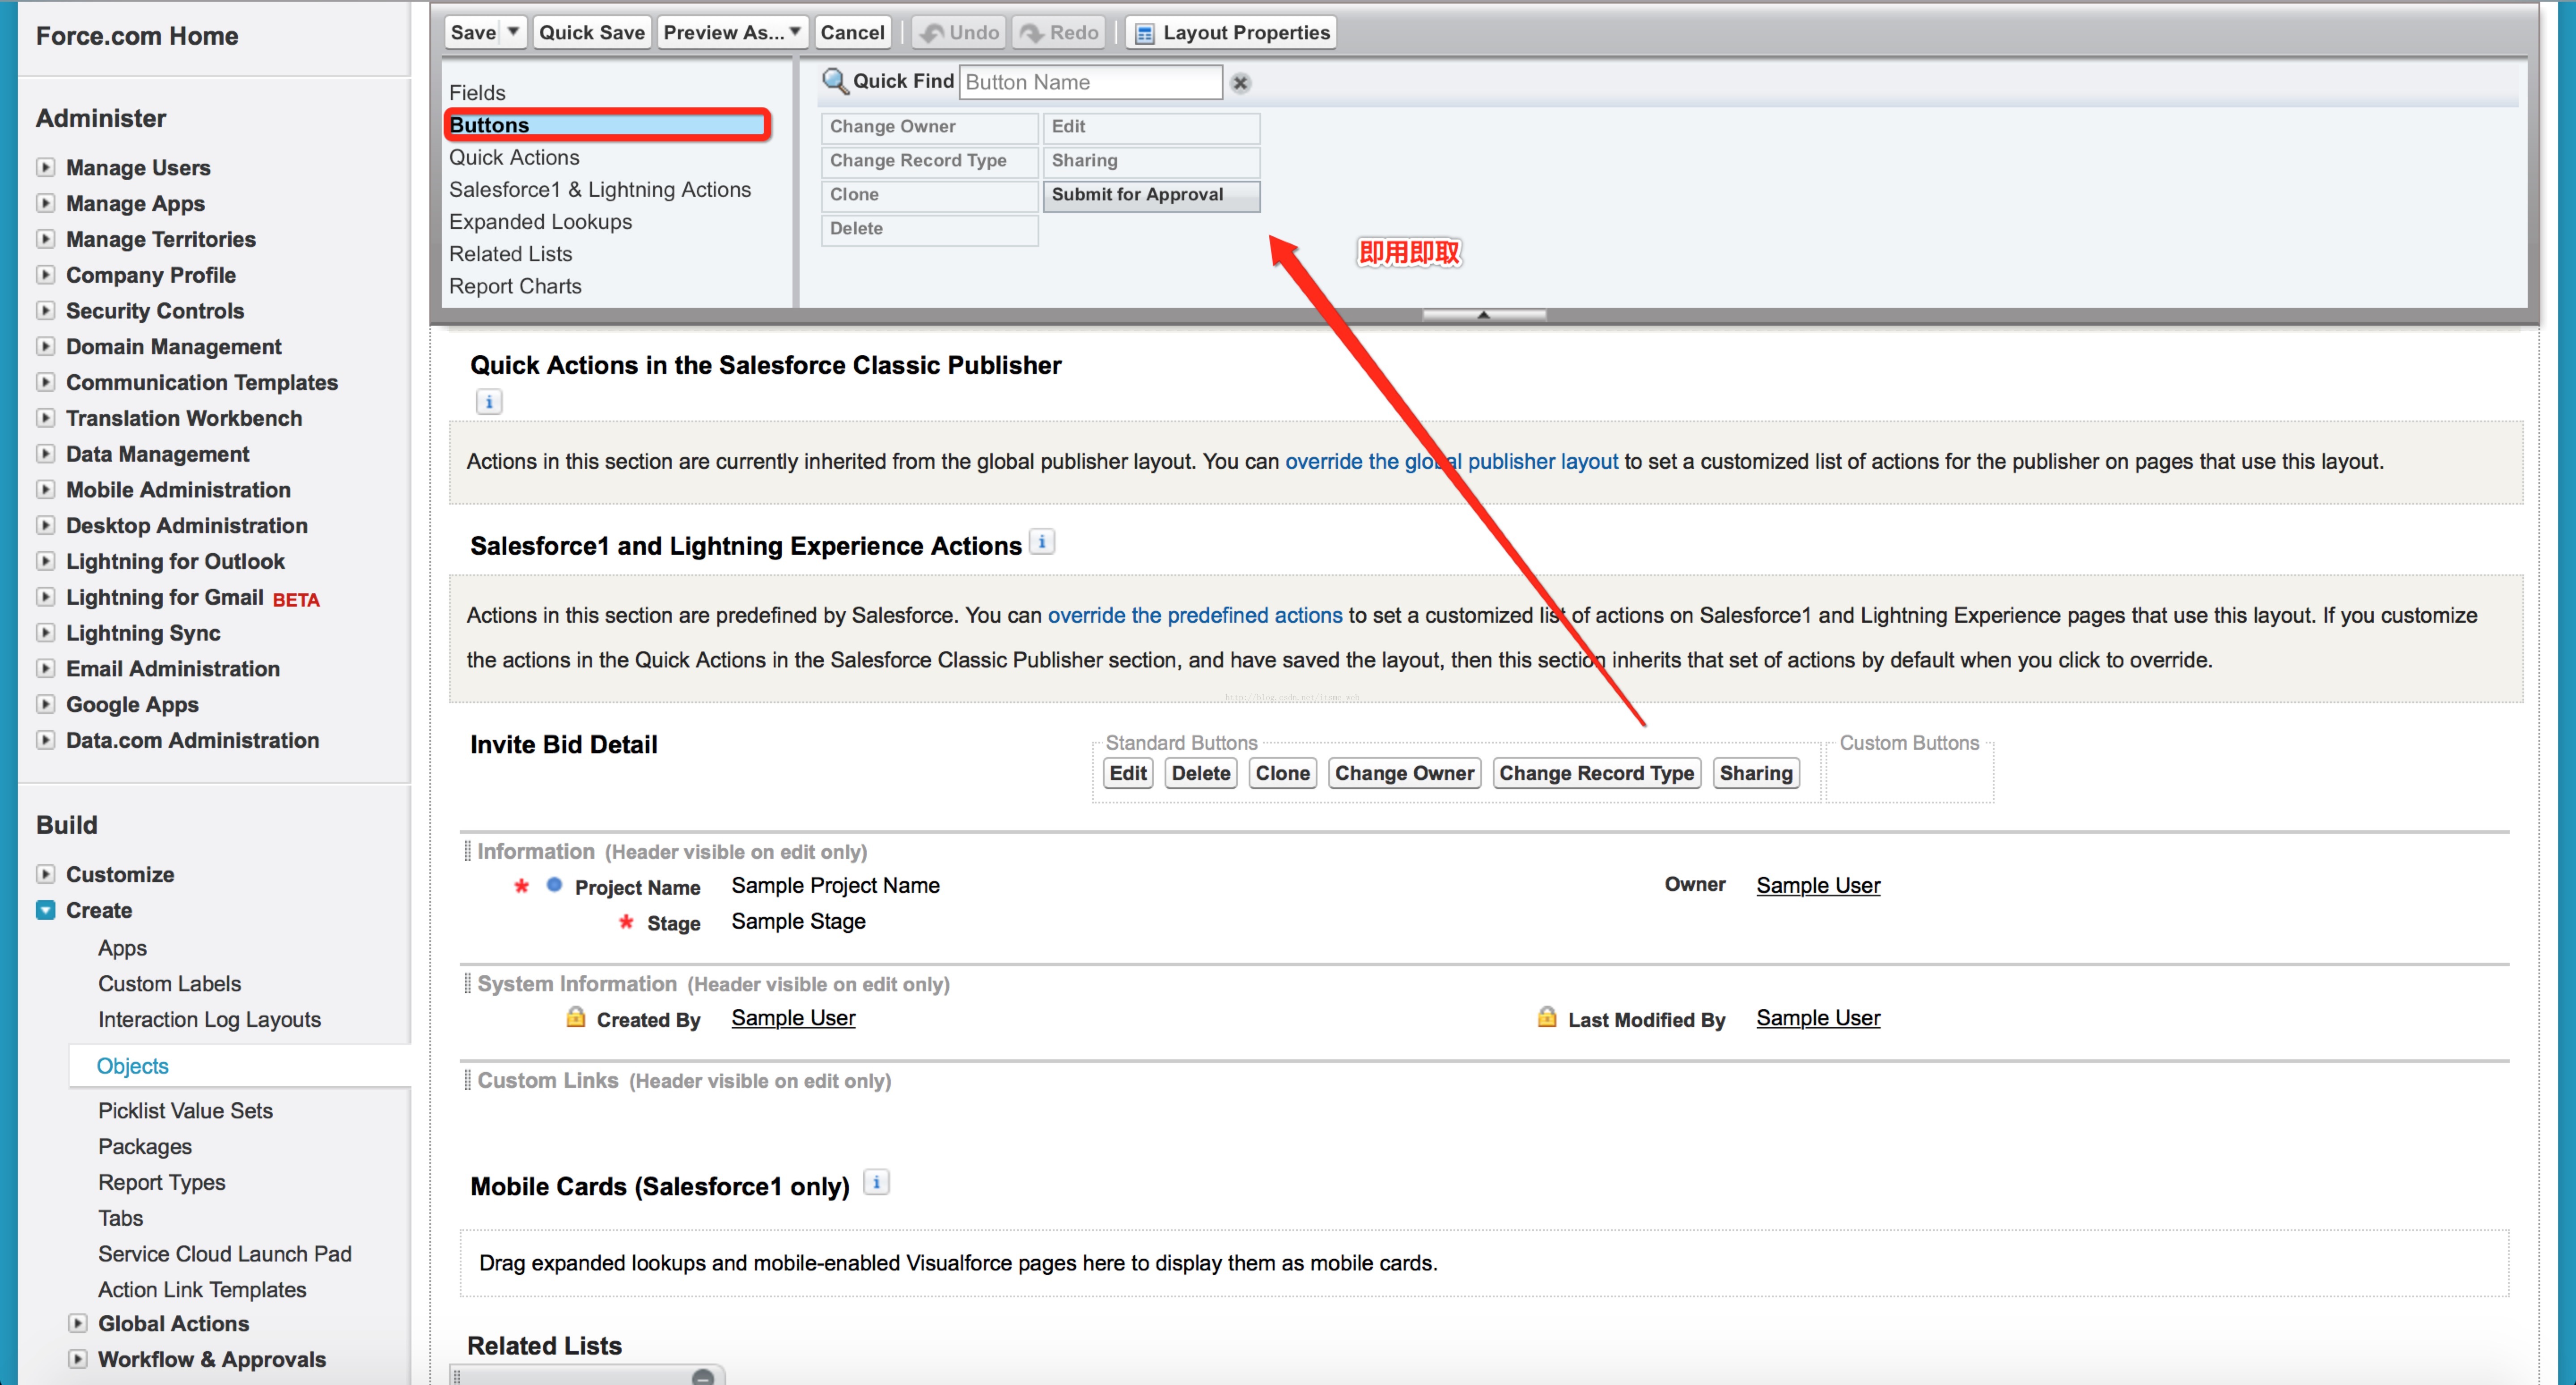
Task: Open the Preview As dropdown
Action: coord(733,32)
